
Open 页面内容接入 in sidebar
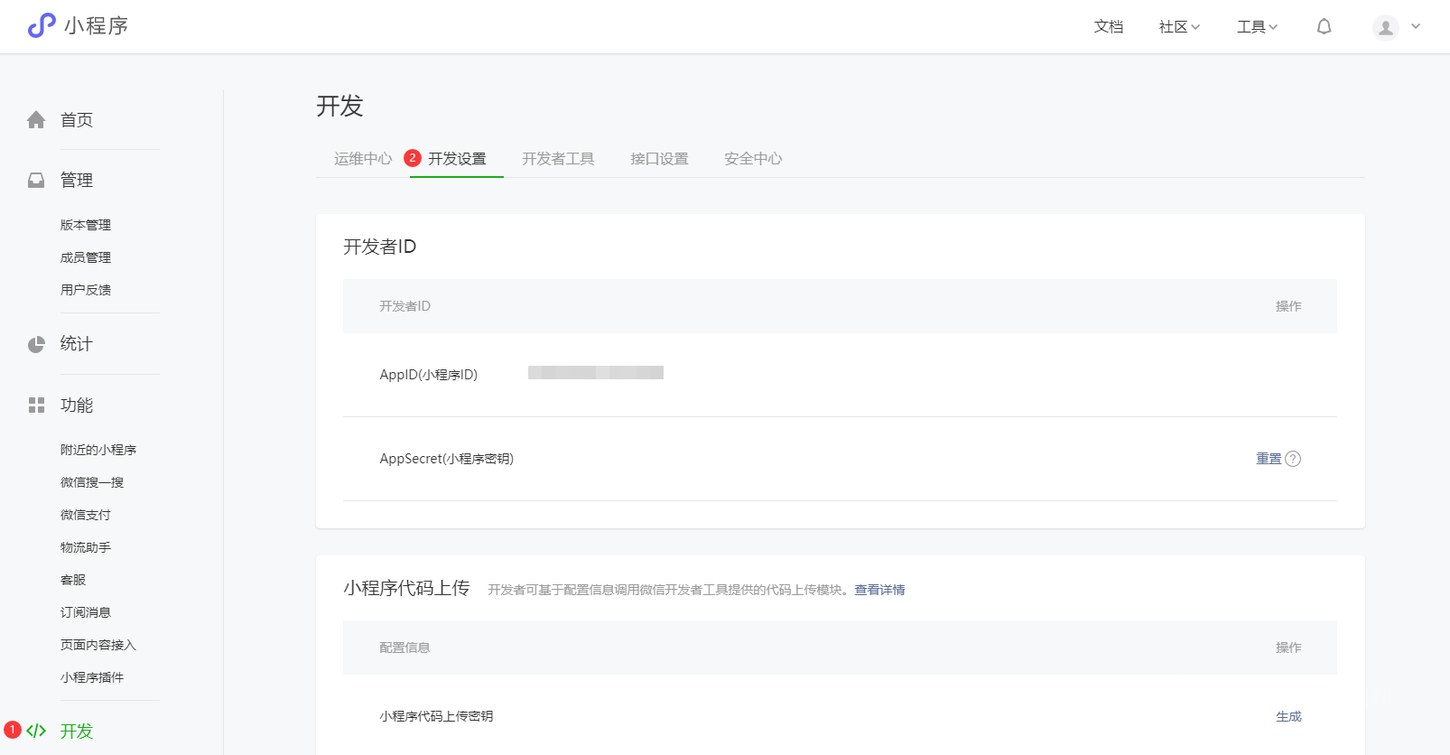tap(98, 645)
